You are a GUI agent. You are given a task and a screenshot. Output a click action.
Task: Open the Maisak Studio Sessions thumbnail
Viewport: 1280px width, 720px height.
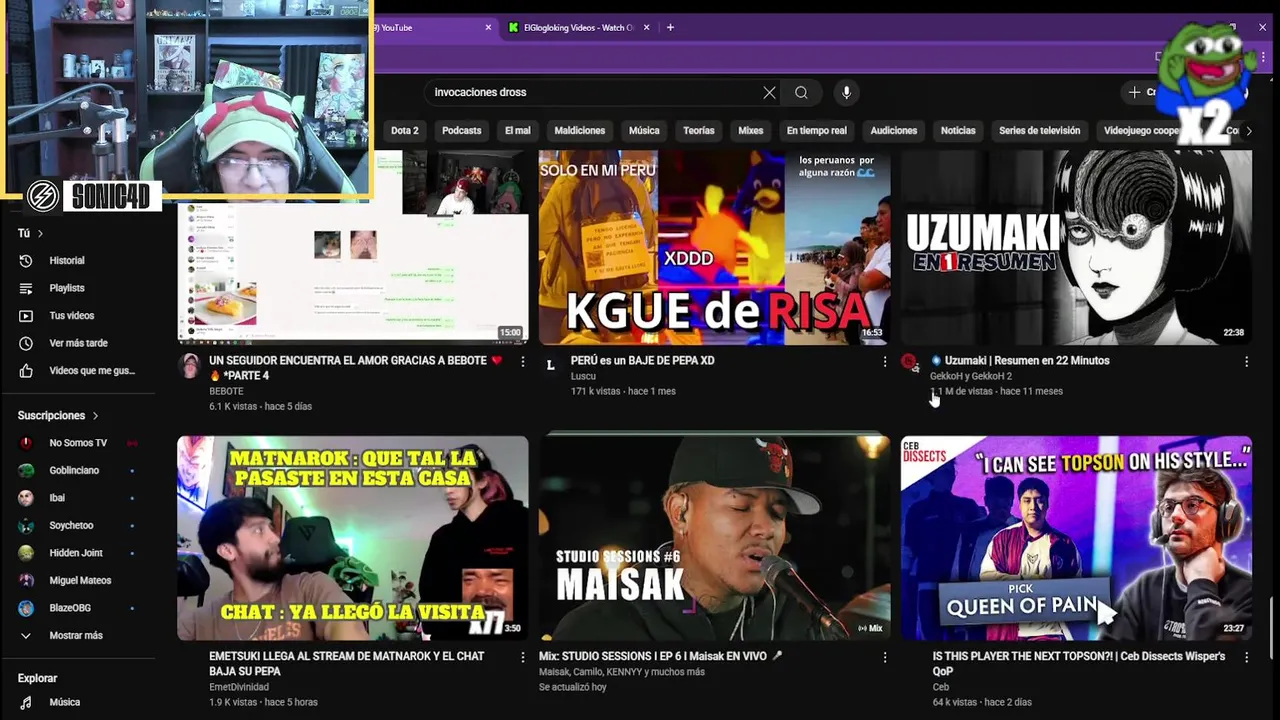[714, 538]
